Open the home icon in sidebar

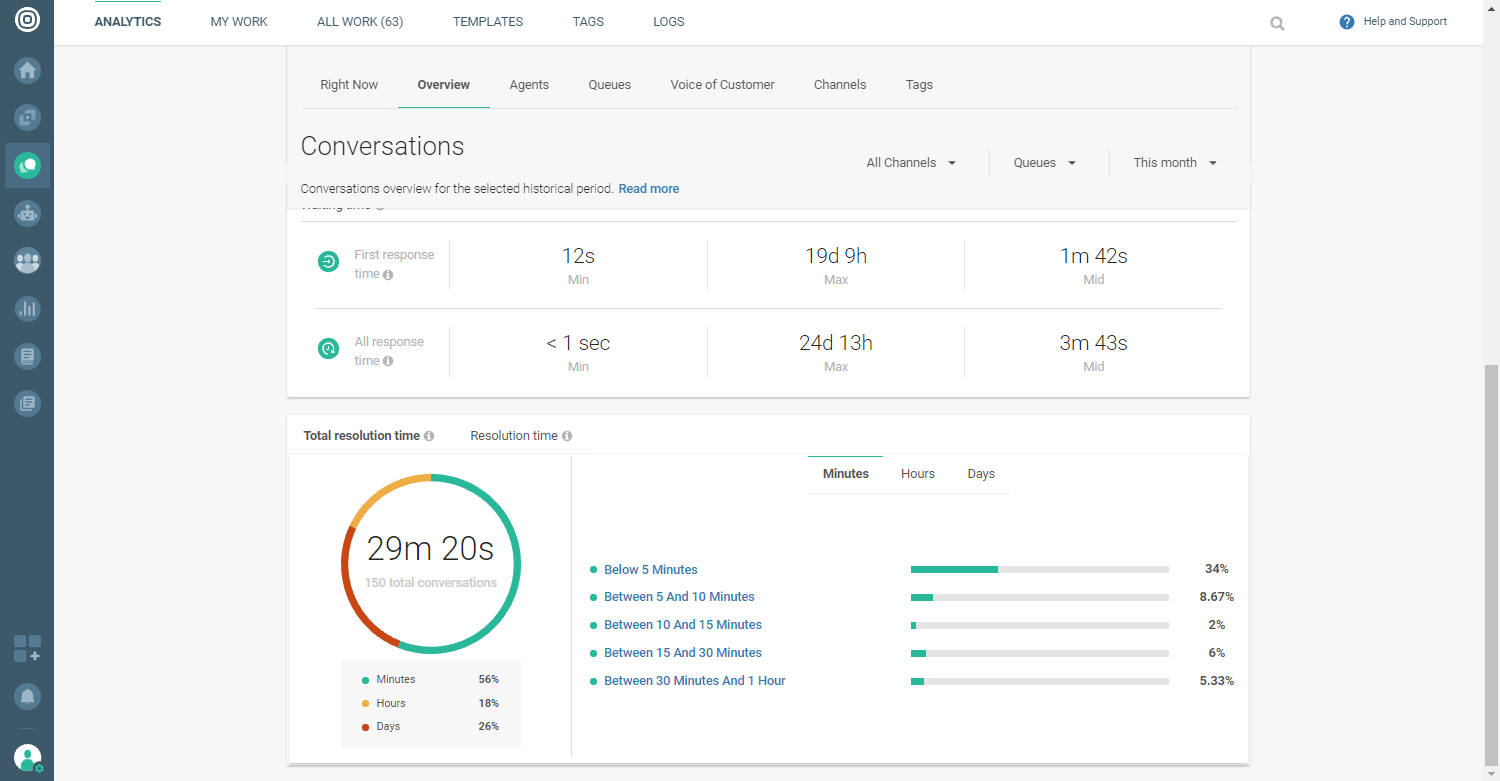[27, 70]
